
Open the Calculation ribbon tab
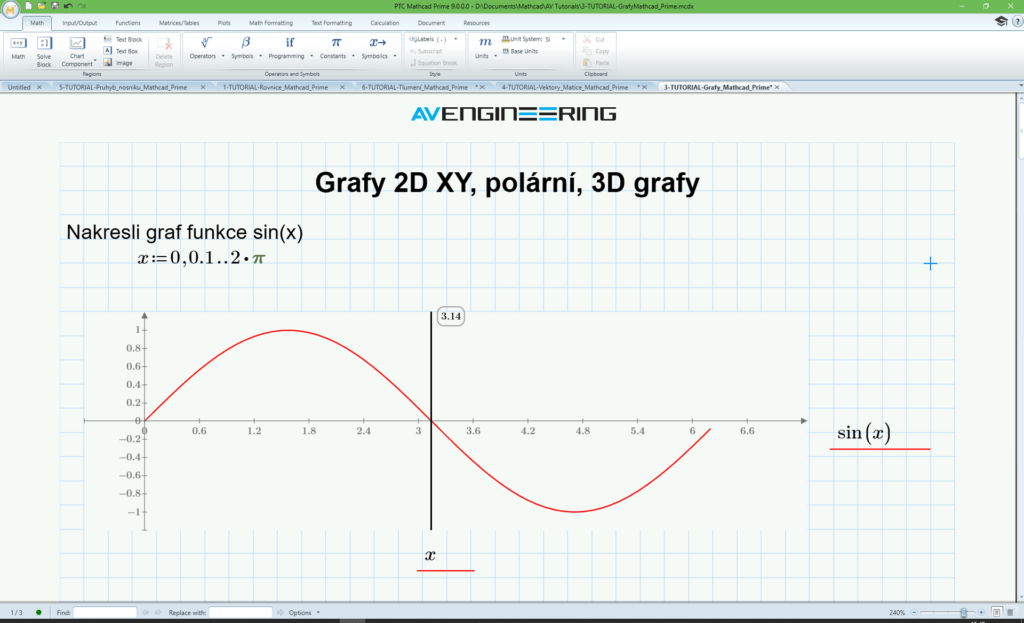coord(385,23)
